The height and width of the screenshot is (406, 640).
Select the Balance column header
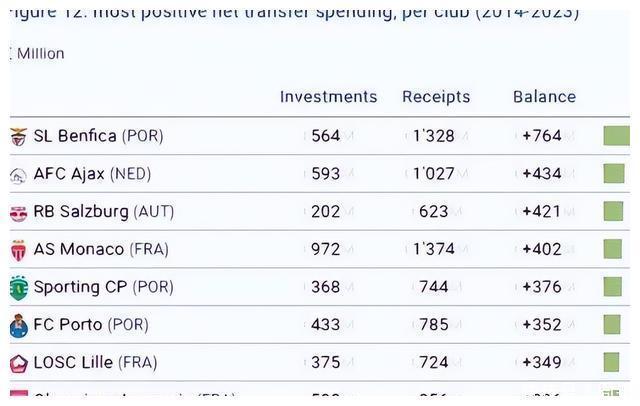point(544,97)
